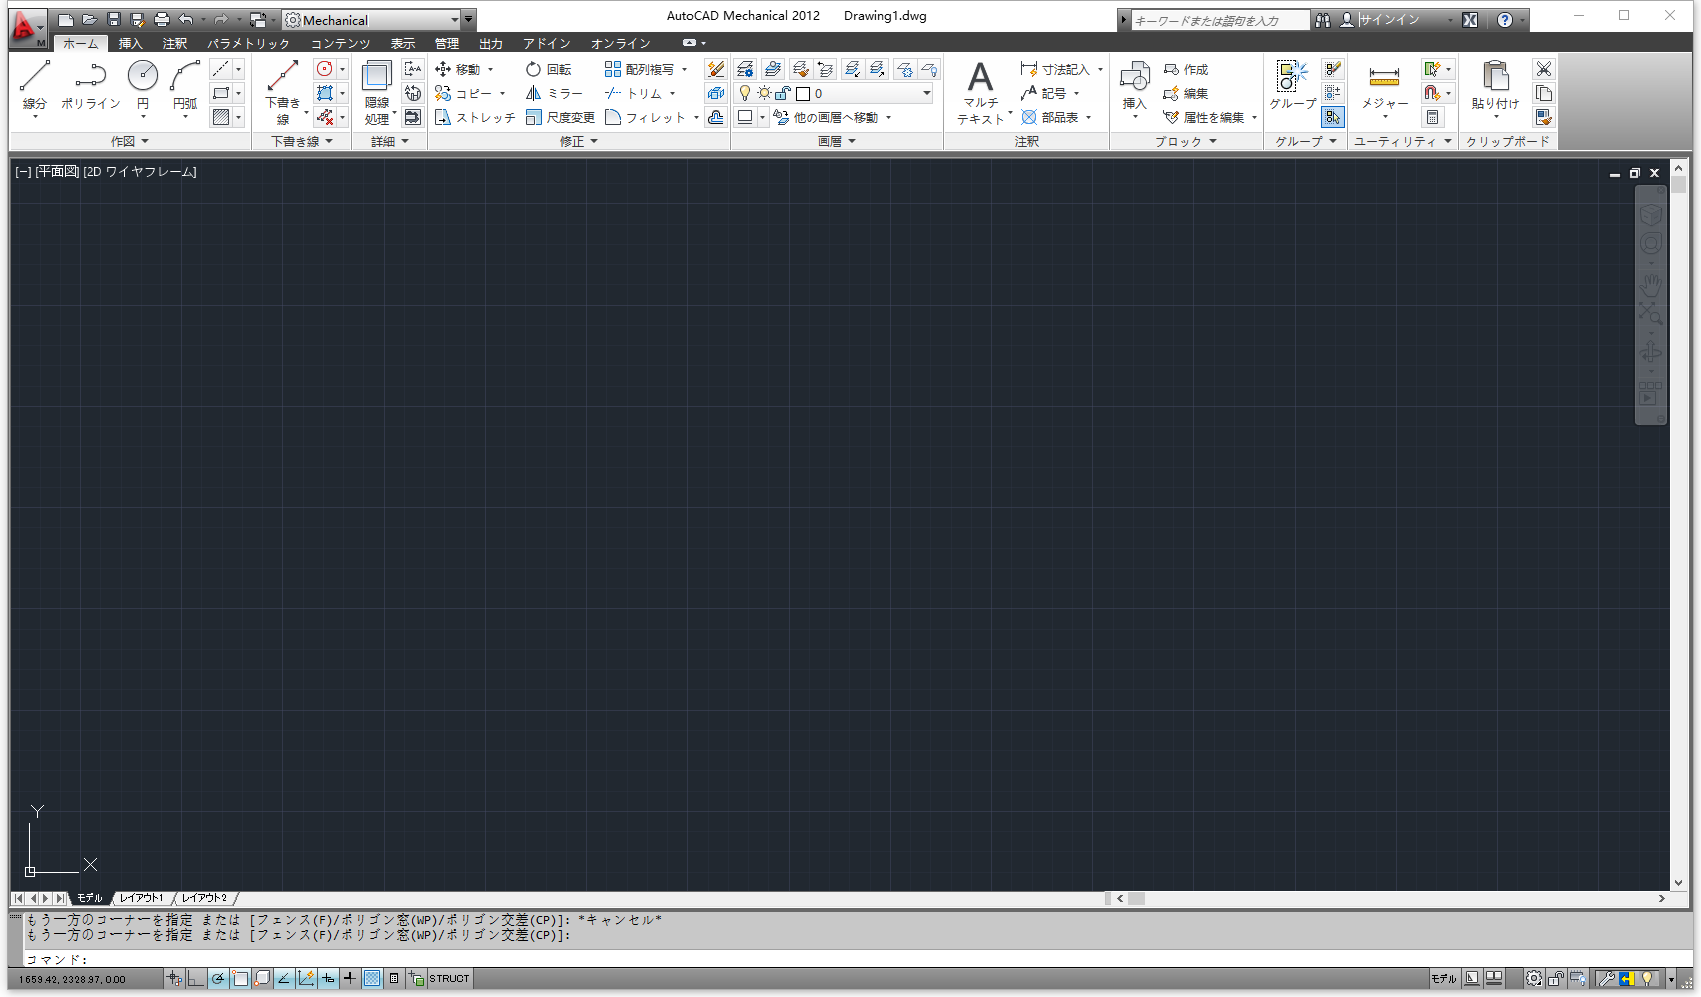The width and height of the screenshot is (1701, 997).
Task: Click the Insert block (挿入) tool
Action: point(1134,88)
